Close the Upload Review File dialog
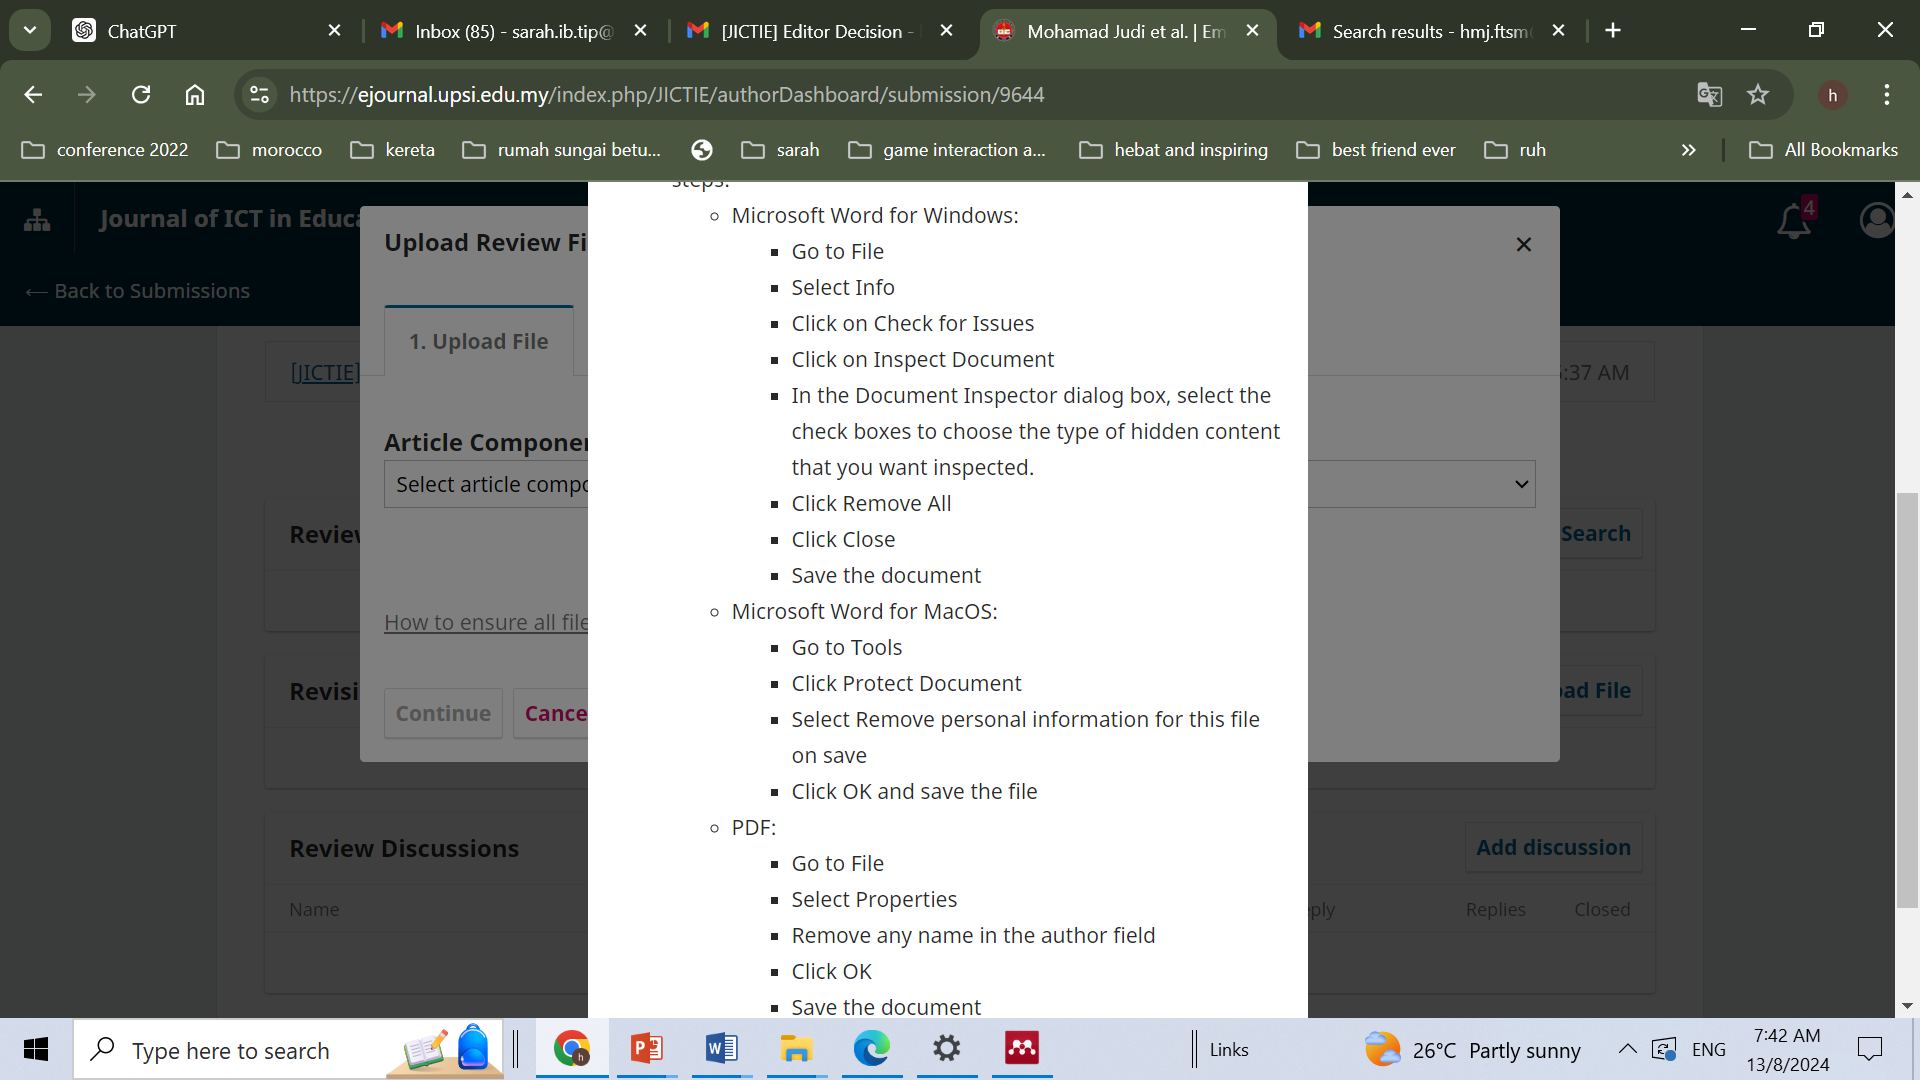This screenshot has width=1920, height=1080. pyautogui.click(x=1523, y=245)
